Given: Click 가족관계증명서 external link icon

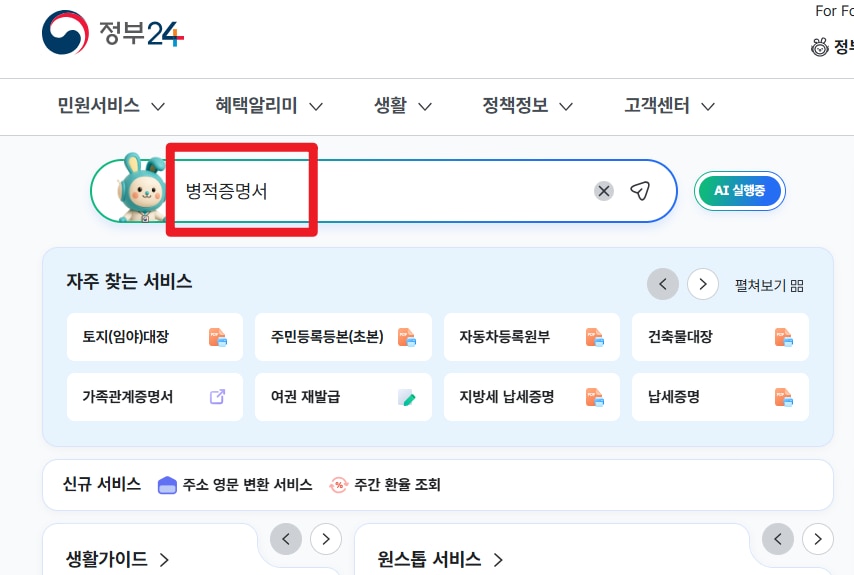Looking at the screenshot, I should point(217,396).
